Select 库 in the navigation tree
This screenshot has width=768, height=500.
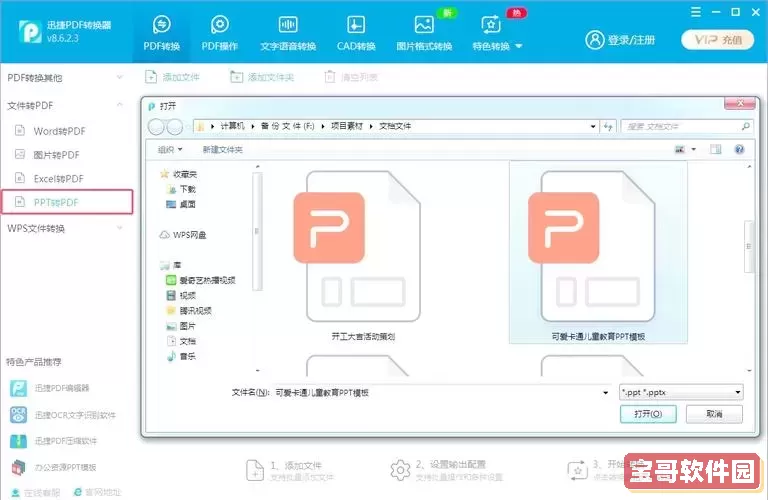point(171,265)
